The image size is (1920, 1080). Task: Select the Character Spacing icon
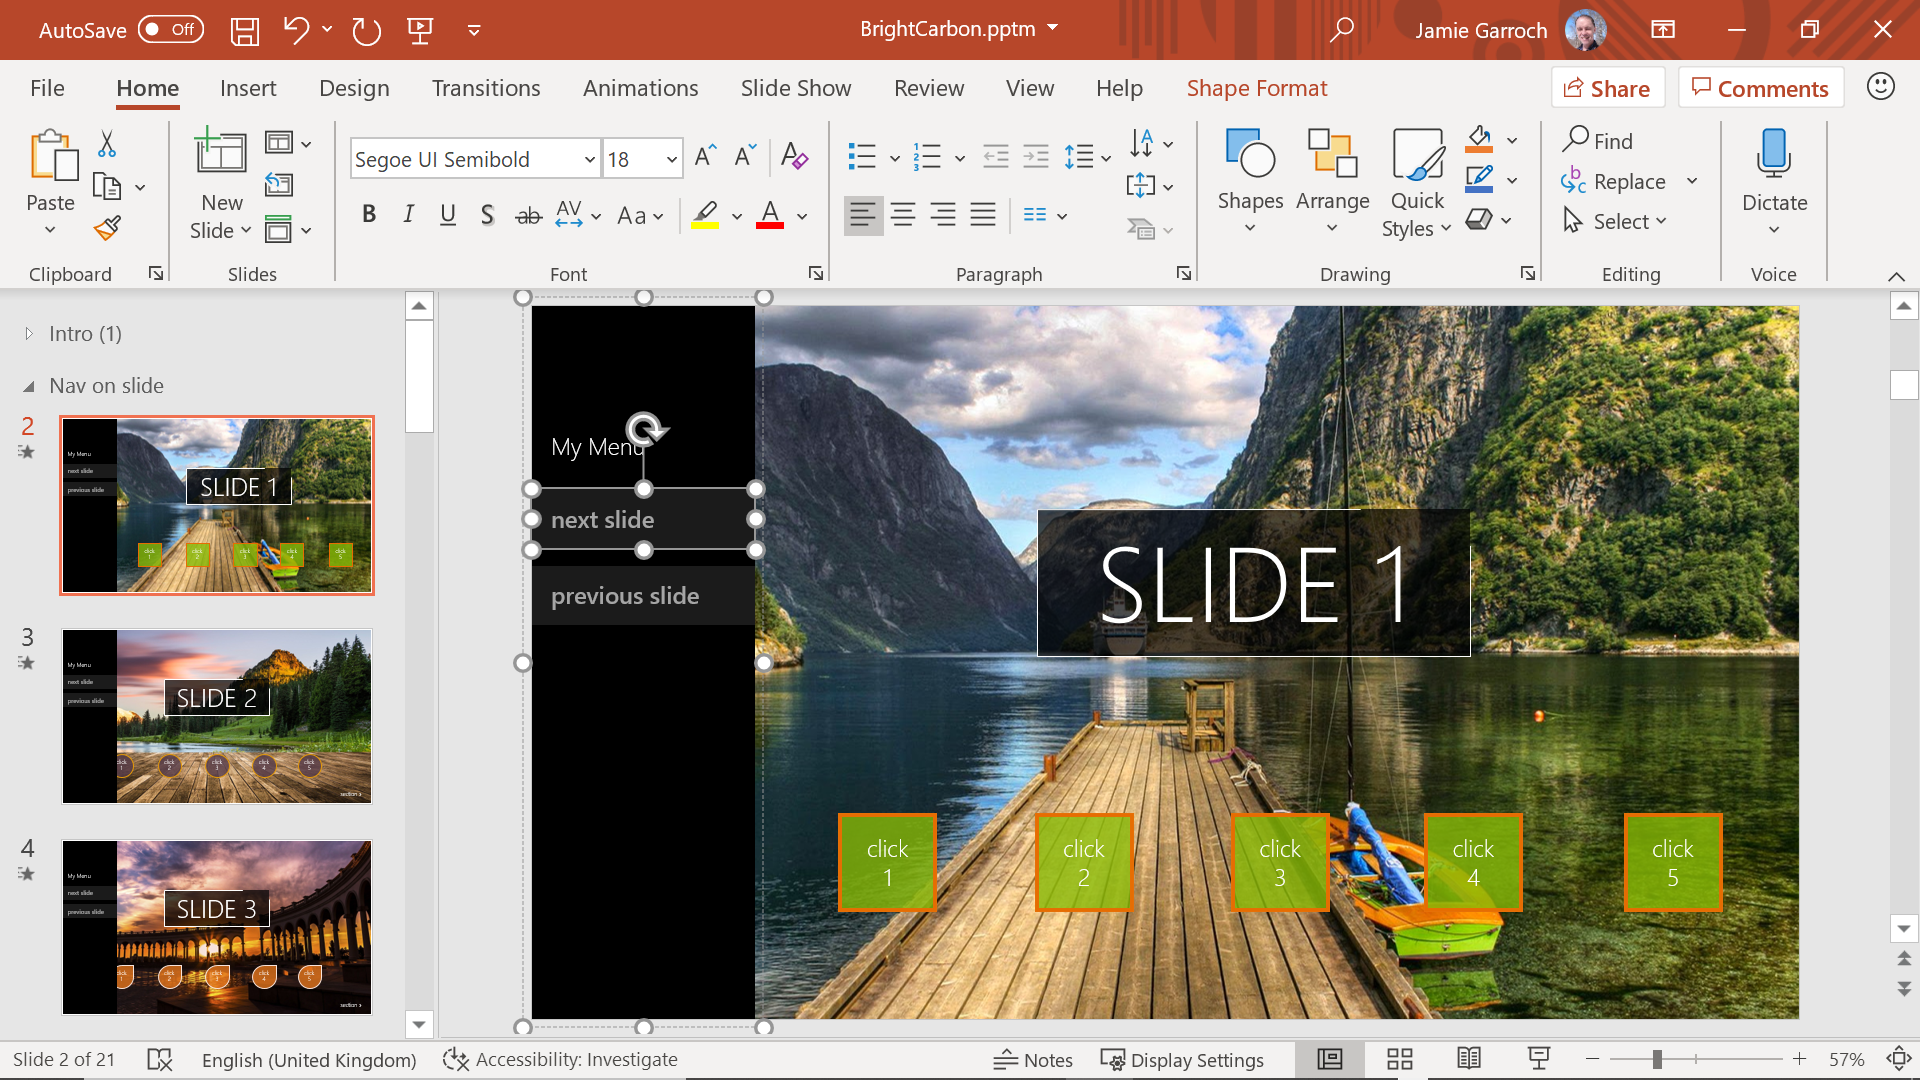coord(568,214)
